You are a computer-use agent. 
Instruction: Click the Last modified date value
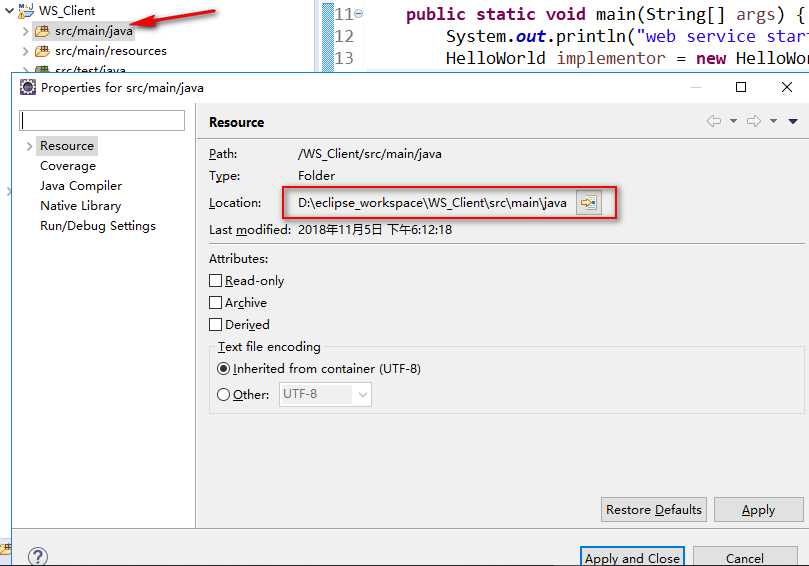(x=375, y=230)
